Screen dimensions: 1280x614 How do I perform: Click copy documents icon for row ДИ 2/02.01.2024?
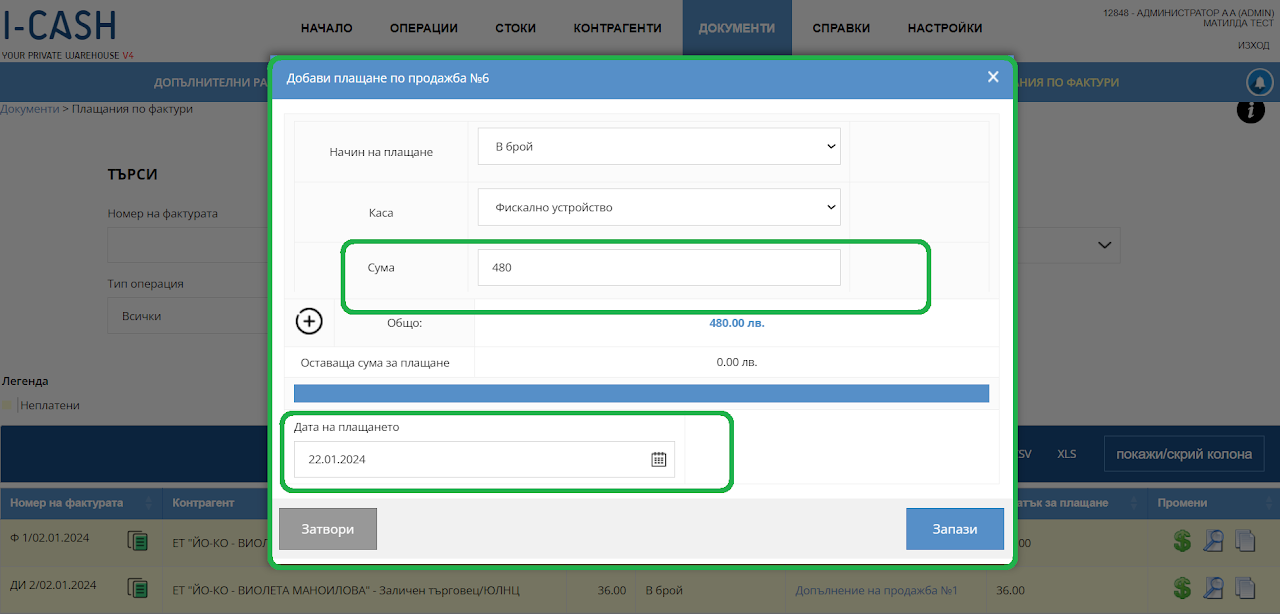point(1244,587)
